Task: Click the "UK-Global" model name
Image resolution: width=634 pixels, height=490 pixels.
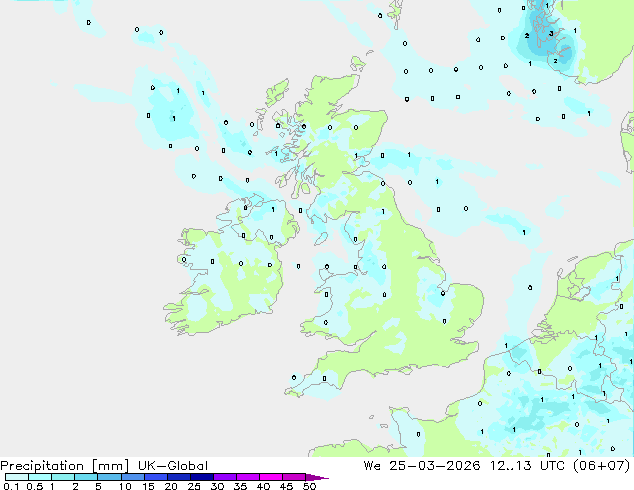Action: pos(173,466)
